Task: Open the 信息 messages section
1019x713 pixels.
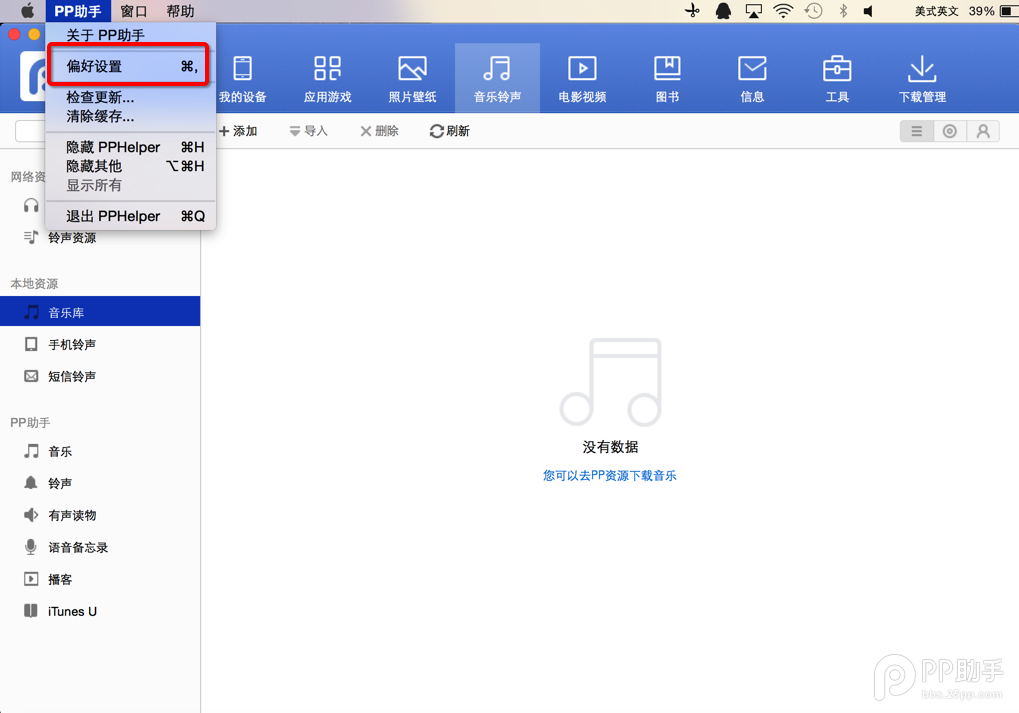Action: coord(752,78)
